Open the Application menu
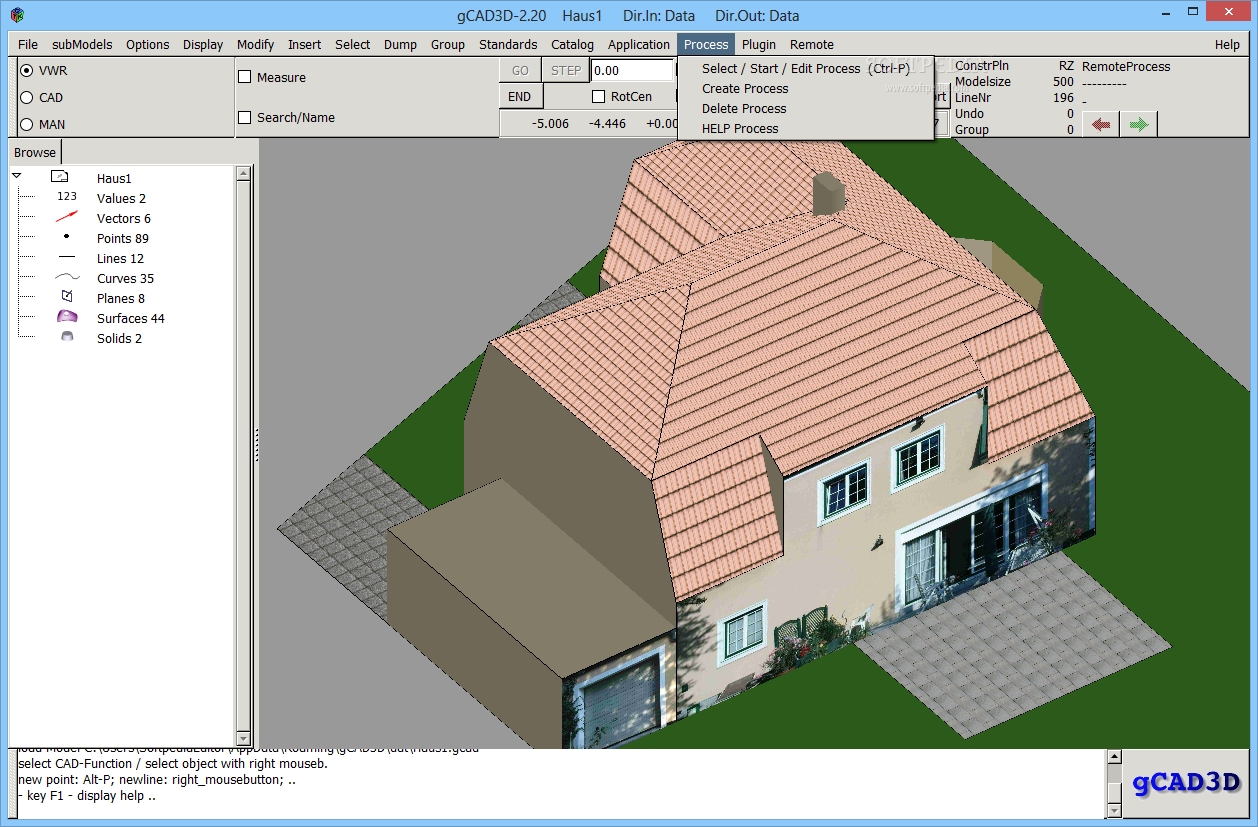Screen dimensions: 1258x827 (x=639, y=44)
